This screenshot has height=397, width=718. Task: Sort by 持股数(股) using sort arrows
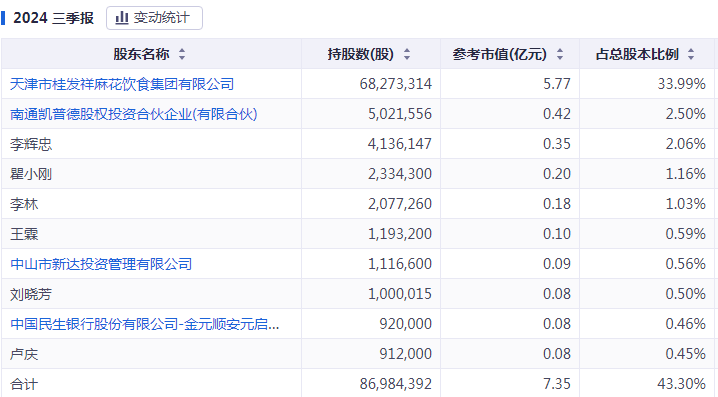point(407,54)
